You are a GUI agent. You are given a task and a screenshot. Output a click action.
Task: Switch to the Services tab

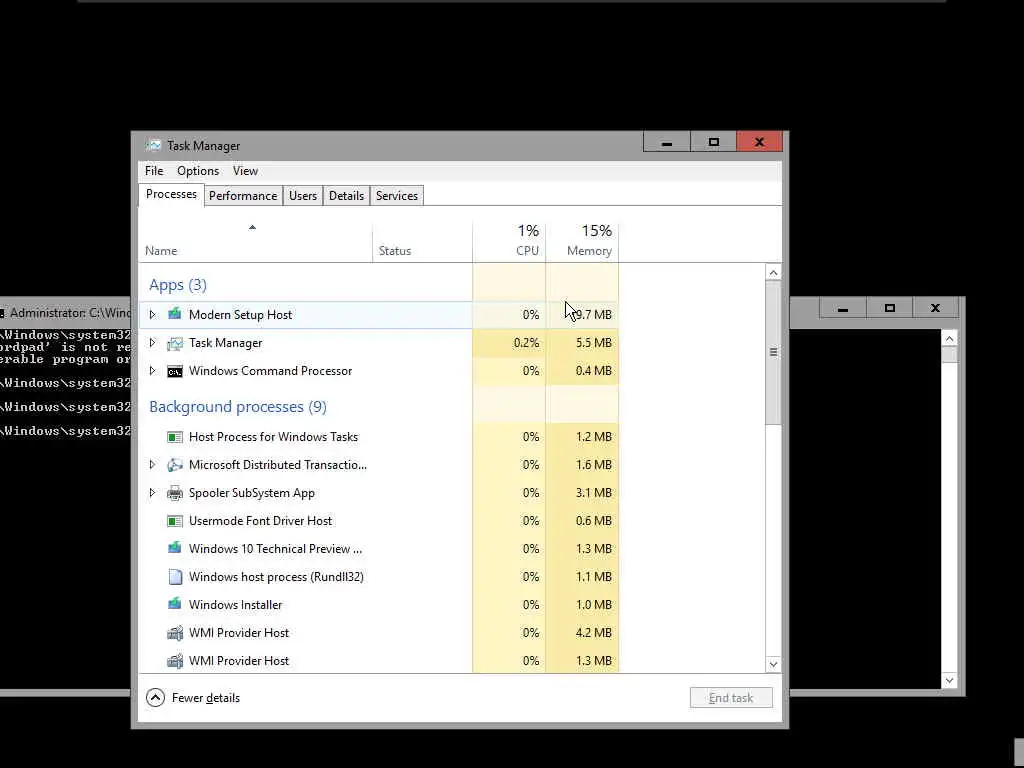pos(396,196)
